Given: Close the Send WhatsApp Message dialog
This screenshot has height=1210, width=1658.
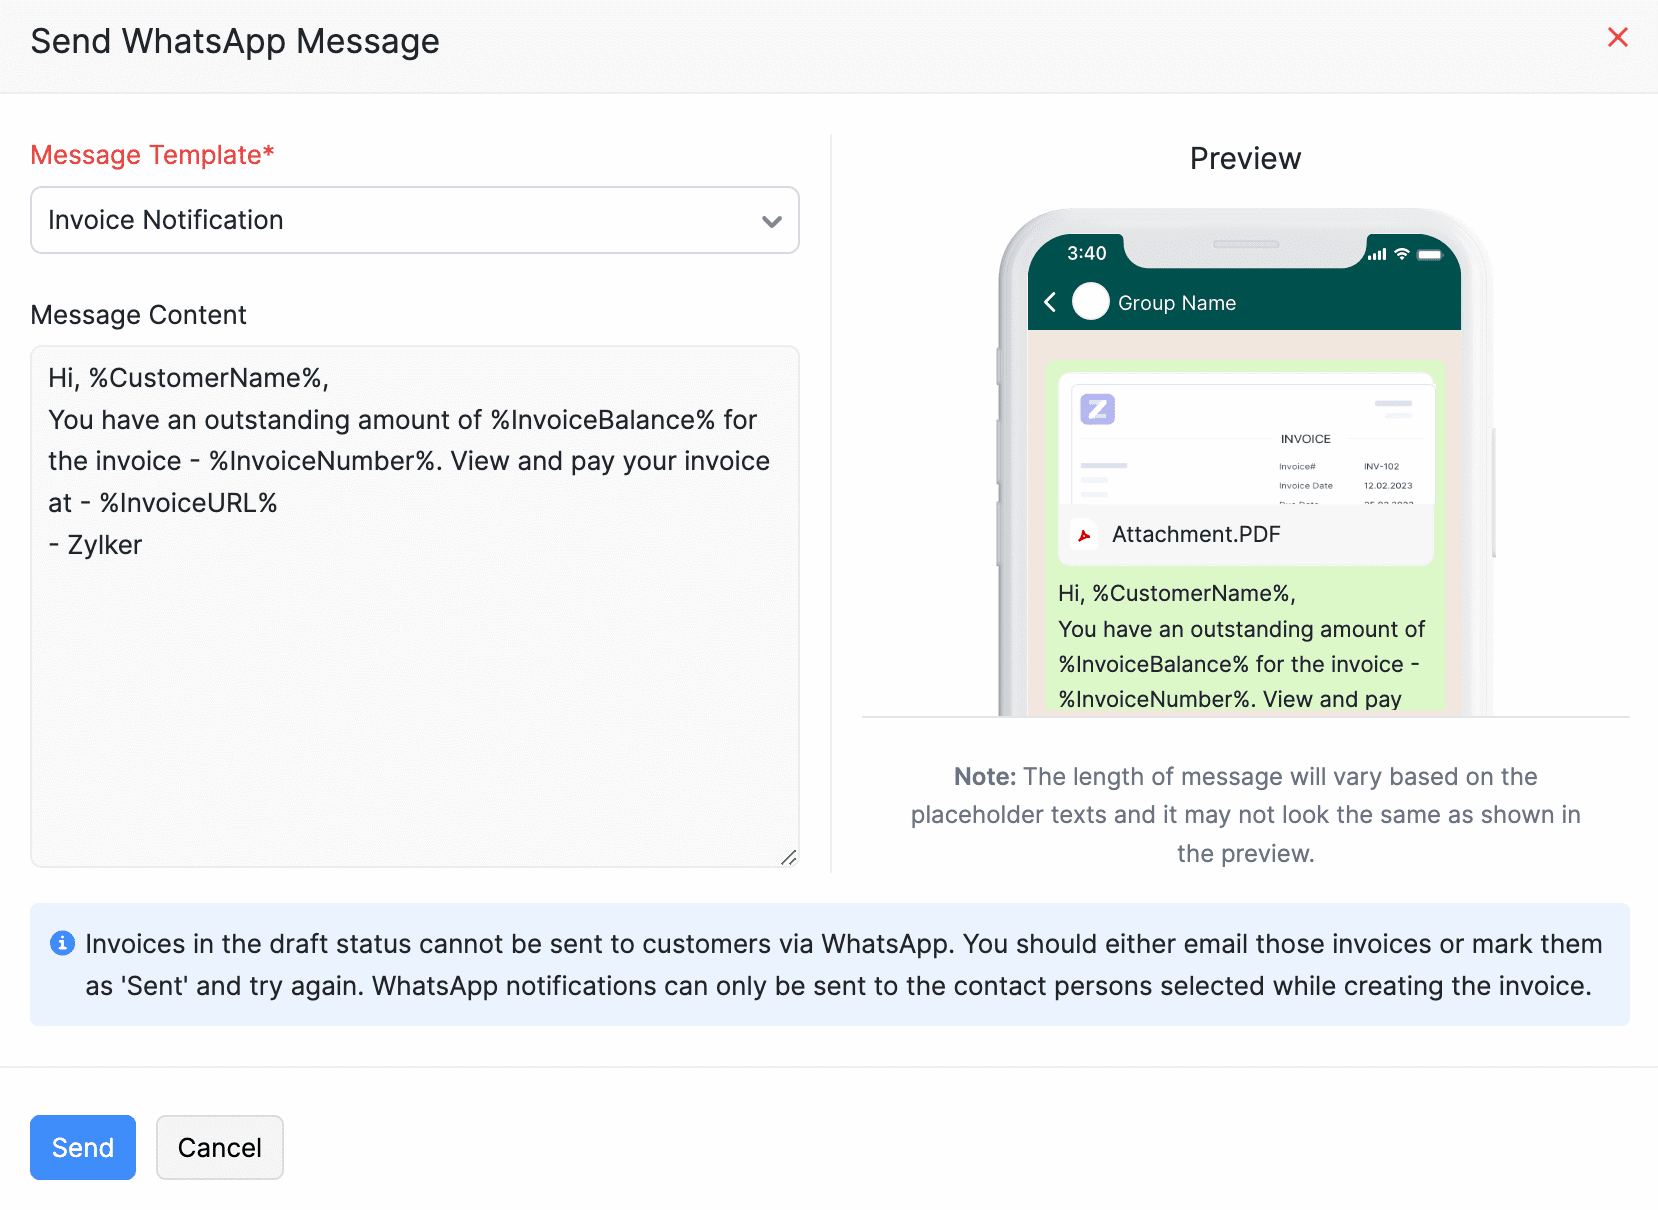Looking at the screenshot, I should click(1617, 38).
